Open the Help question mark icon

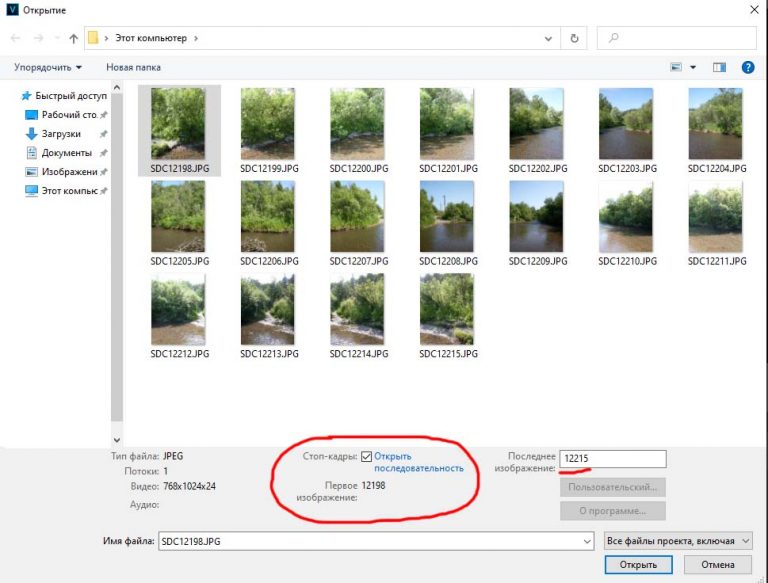(x=747, y=67)
